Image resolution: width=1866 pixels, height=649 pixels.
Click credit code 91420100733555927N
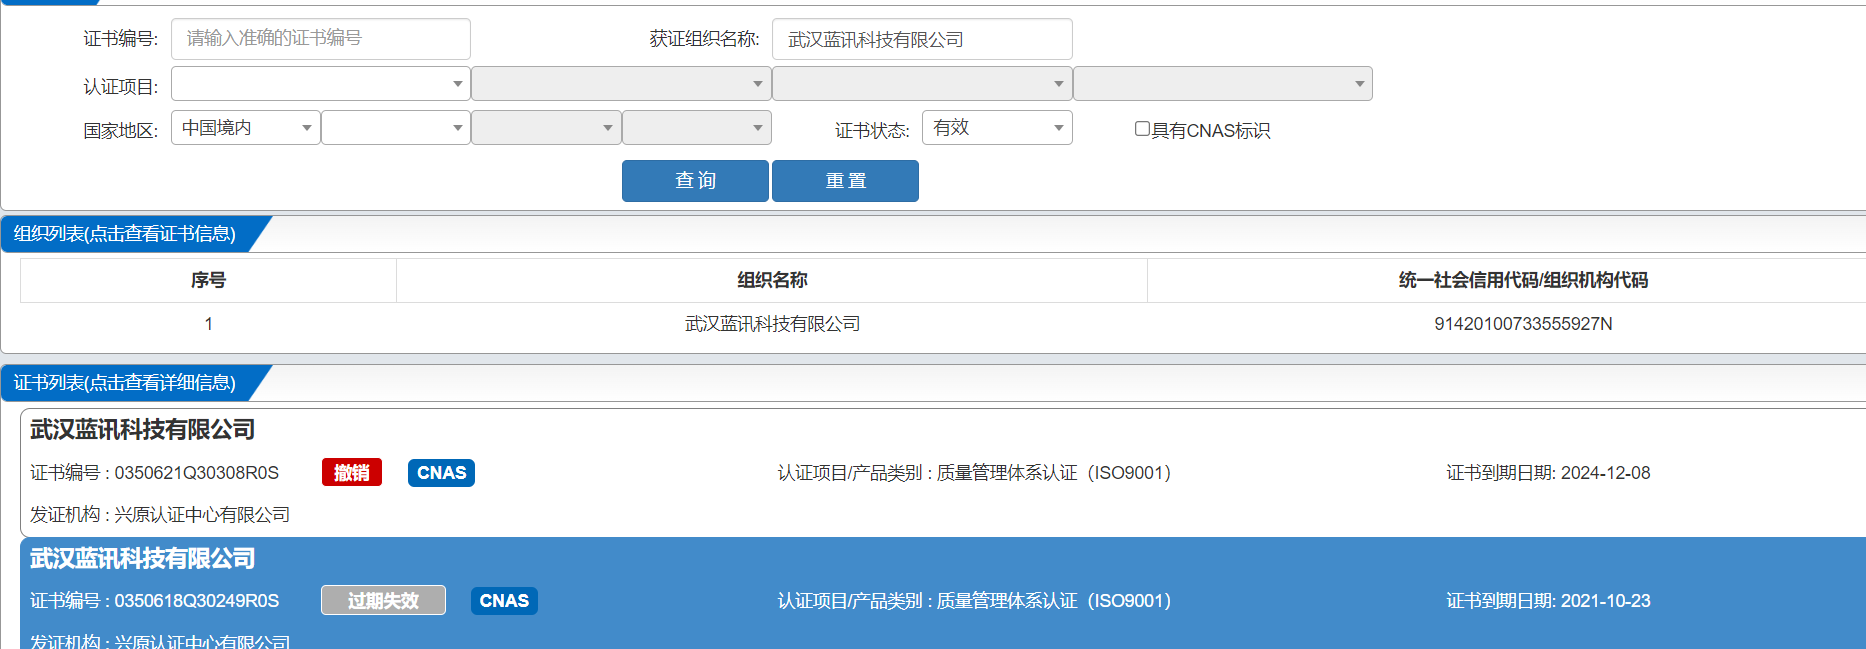[1523, 324]
